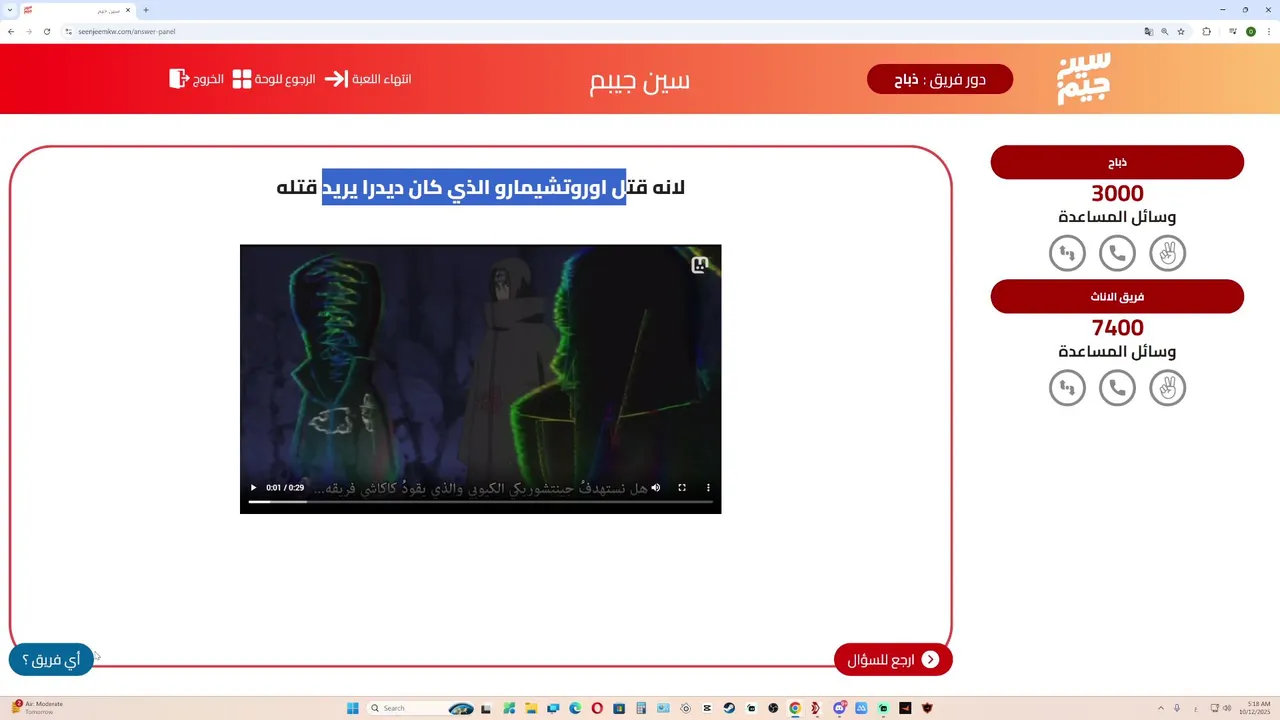Click الرجوع للوحة return to board

click(x=274, y=79)
